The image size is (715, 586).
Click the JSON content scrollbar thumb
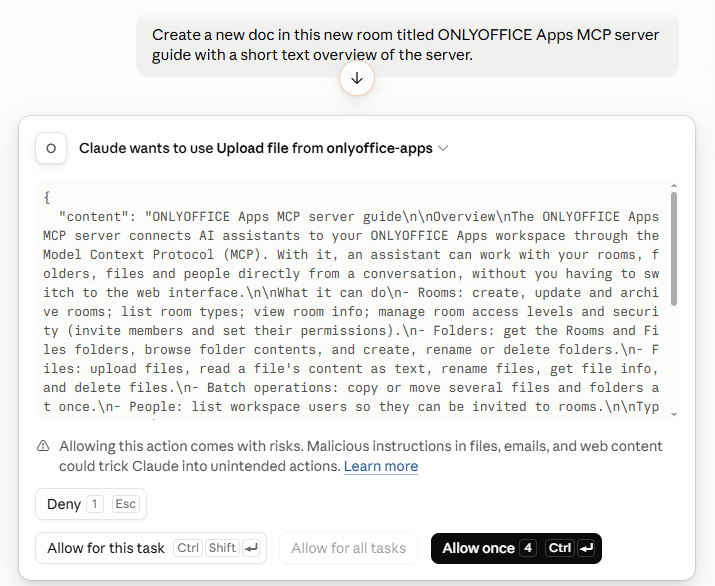click(x=674, y=249)
